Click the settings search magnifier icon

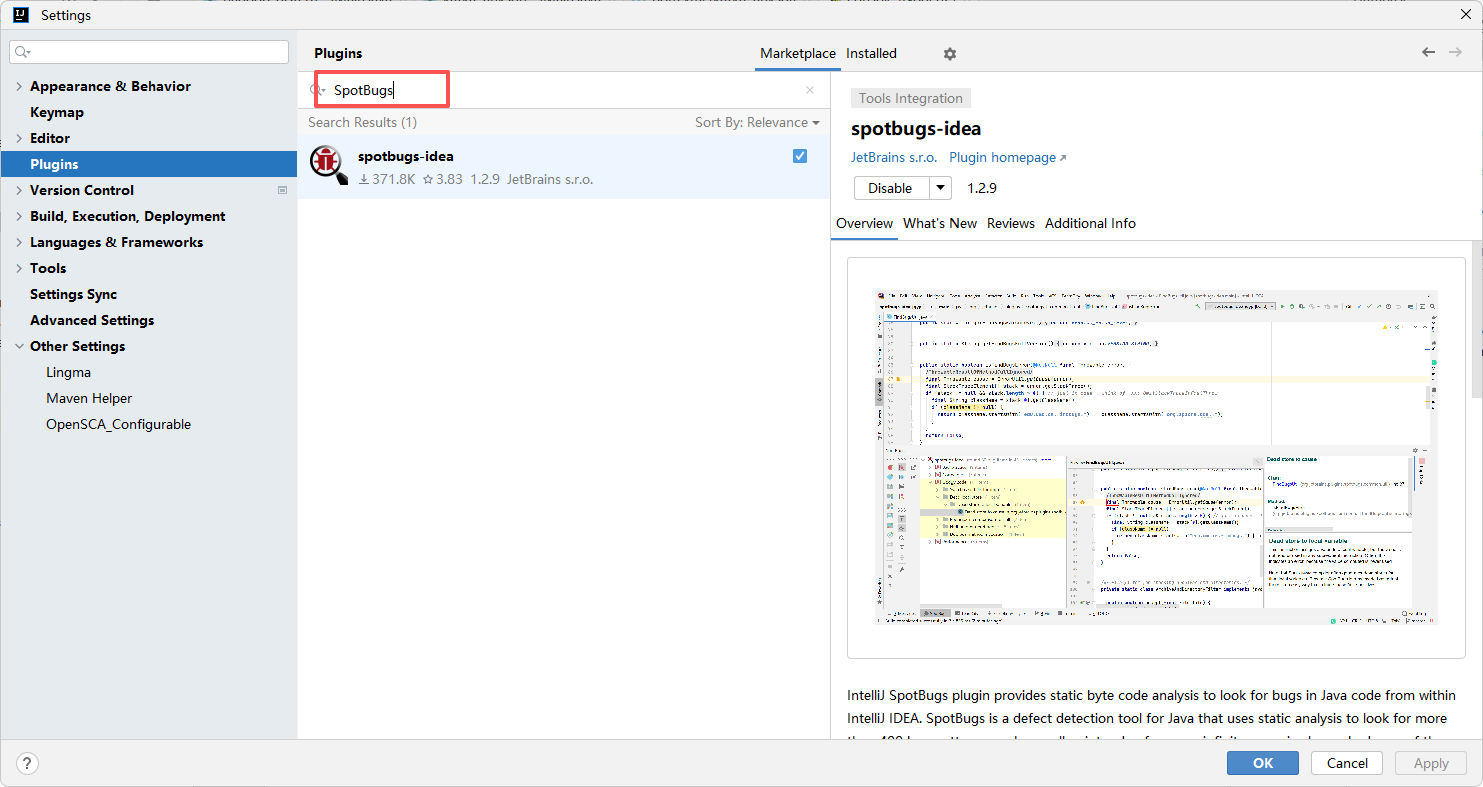(23, 52)
